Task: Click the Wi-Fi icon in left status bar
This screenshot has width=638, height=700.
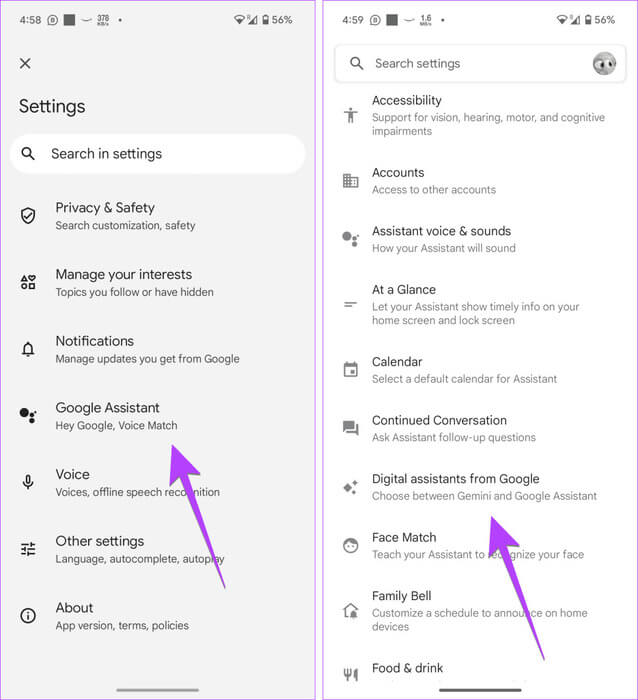Action: [239, 20]
